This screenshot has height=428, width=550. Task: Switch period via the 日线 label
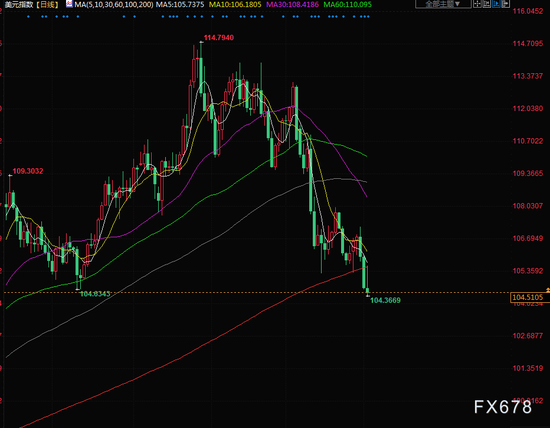click(x=47, y=5)
